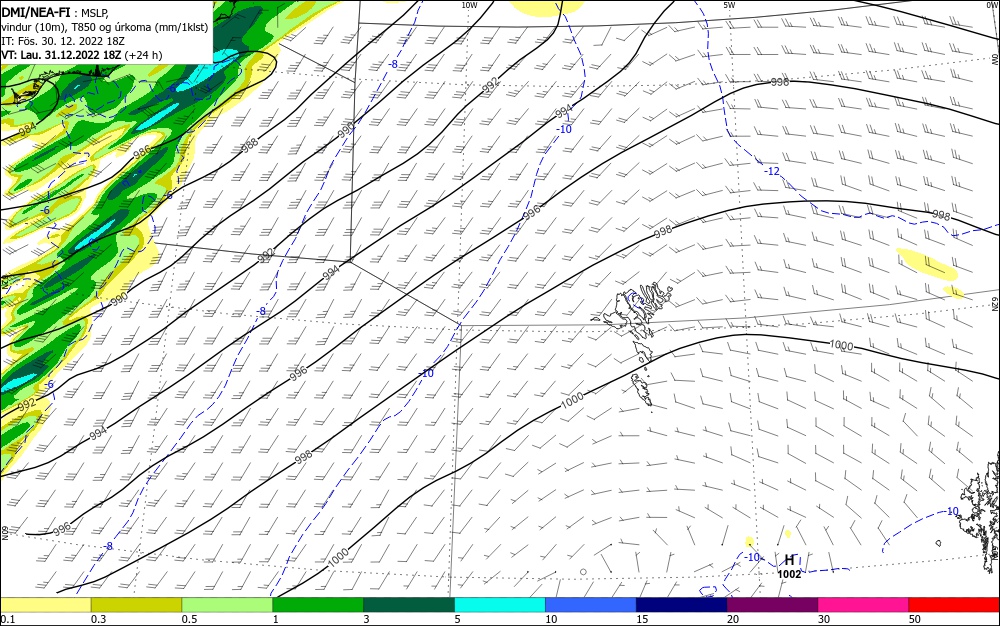1000x626 pixels.
Task: Click the pink 30–50 legend segment
Action: tap(864, 605)
